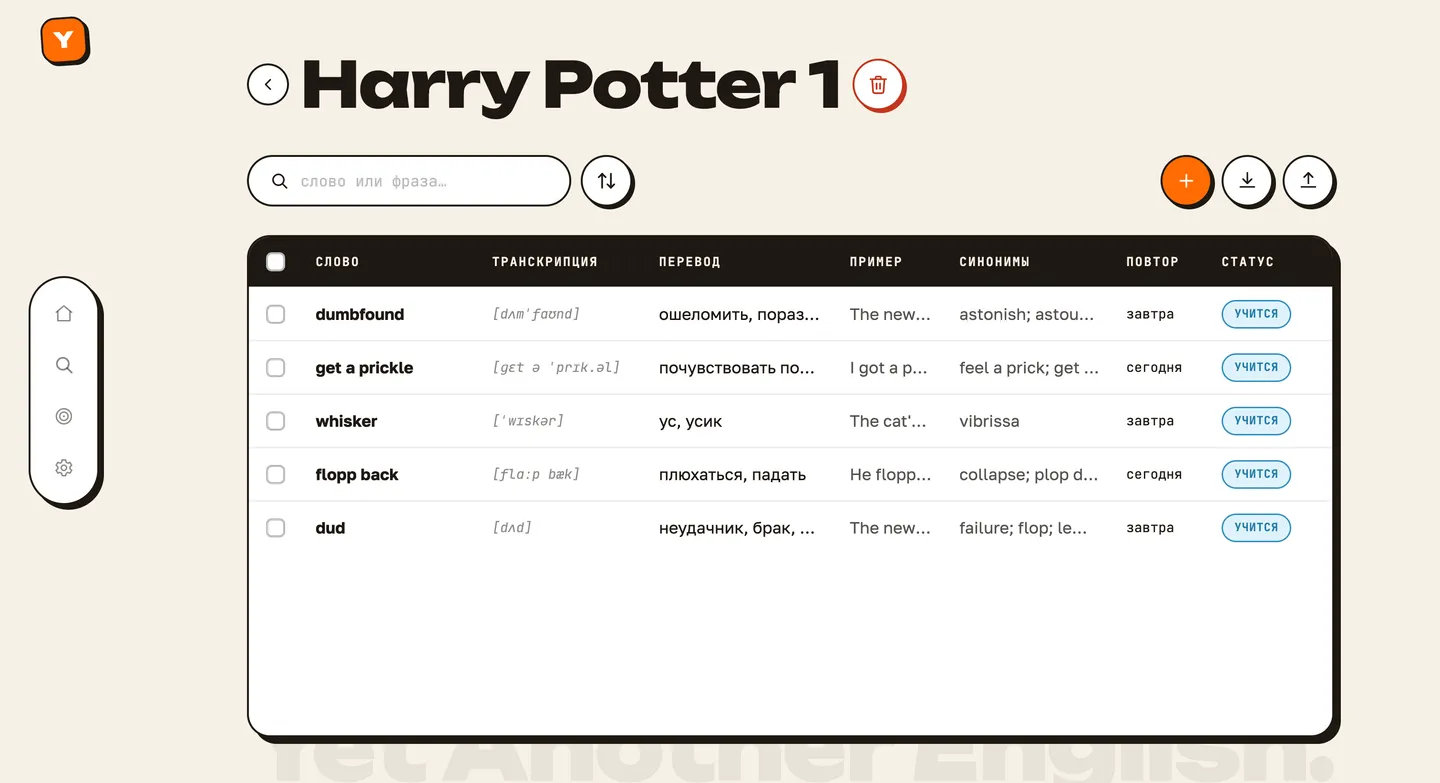Click УЧИТСЯ status badge for dud
The height and width of the screenshot is (783, 1440).
1256,528
